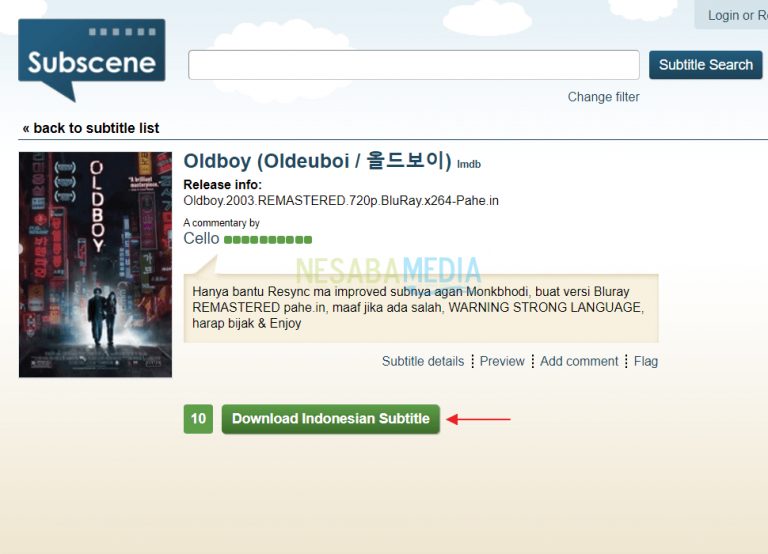768x554 pixels.
Task: Click the Subscene logo
Action: coord(92,60)
